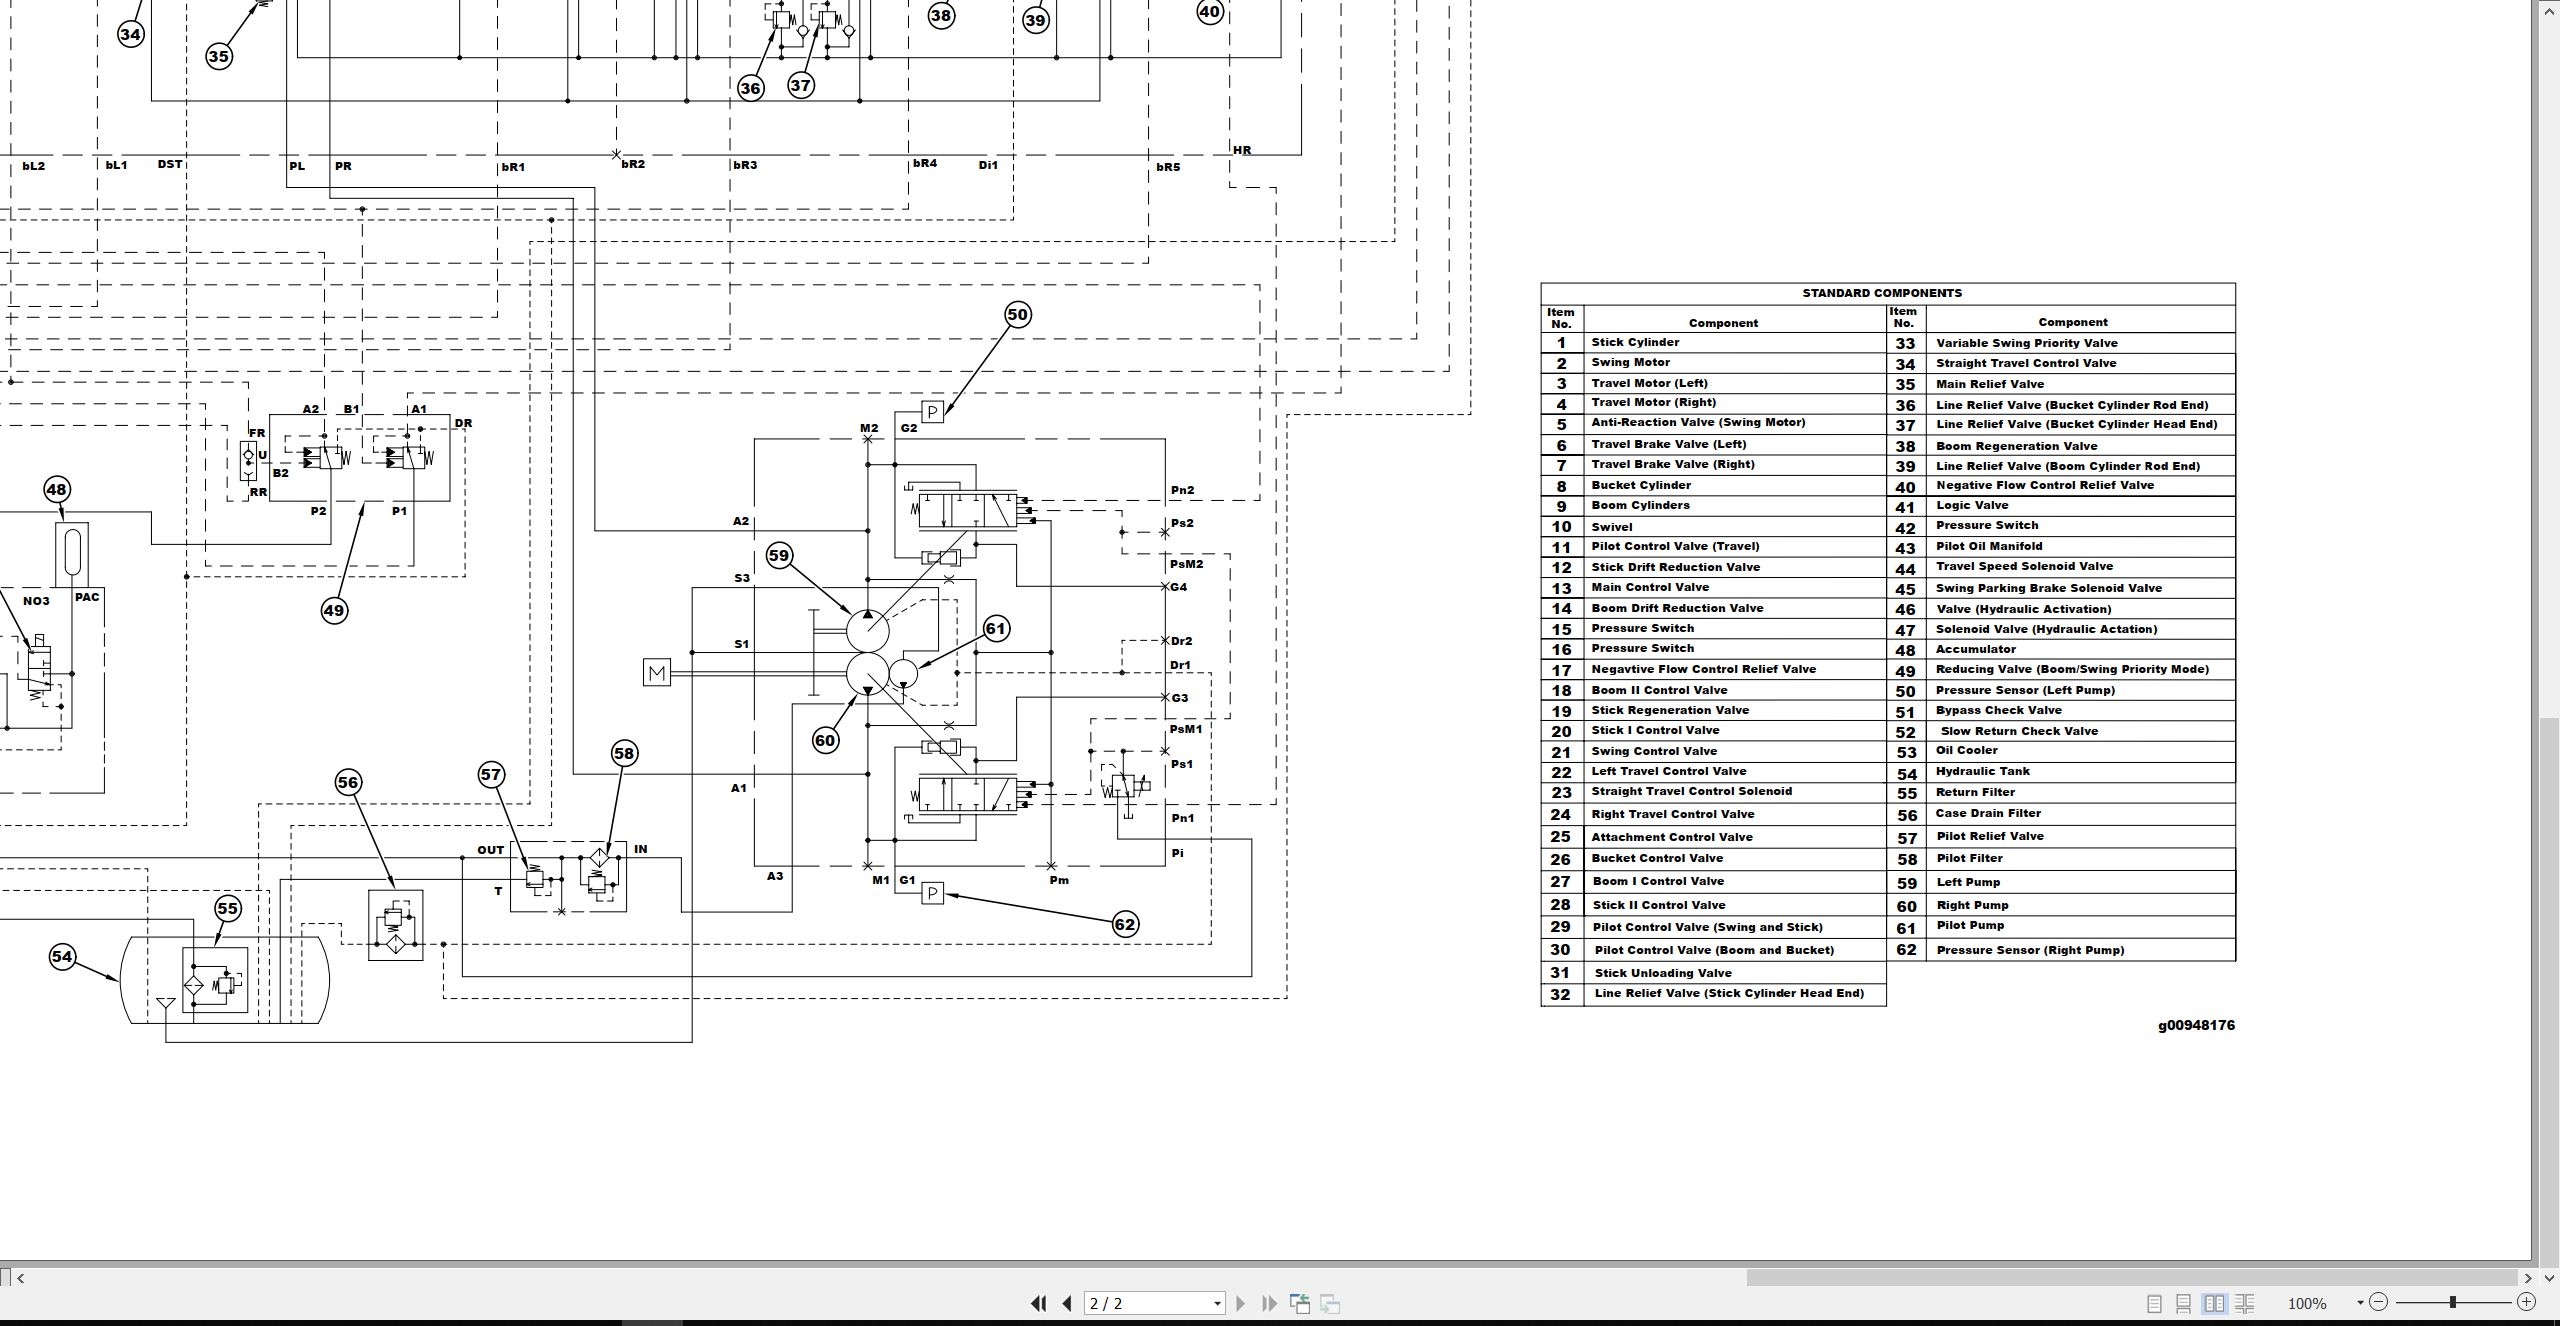
Task: Jump to the last page
Action: [x=1270, y=1303]
